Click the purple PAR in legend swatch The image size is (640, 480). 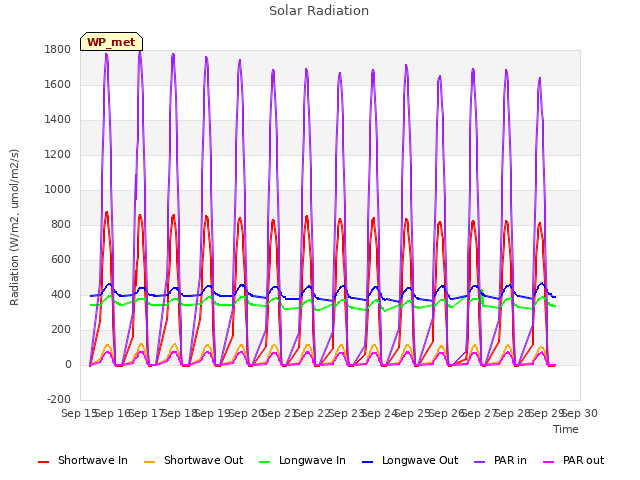479,462
